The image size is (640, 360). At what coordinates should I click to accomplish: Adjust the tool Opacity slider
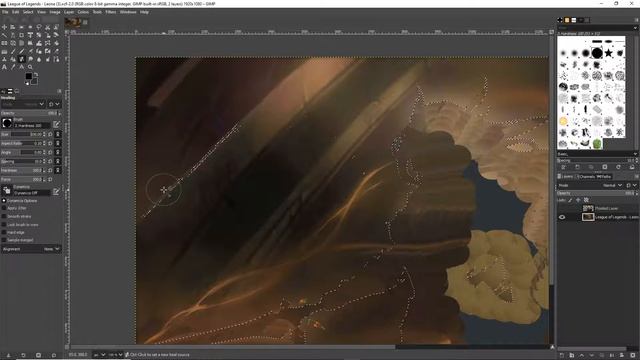tap(30, 113)
